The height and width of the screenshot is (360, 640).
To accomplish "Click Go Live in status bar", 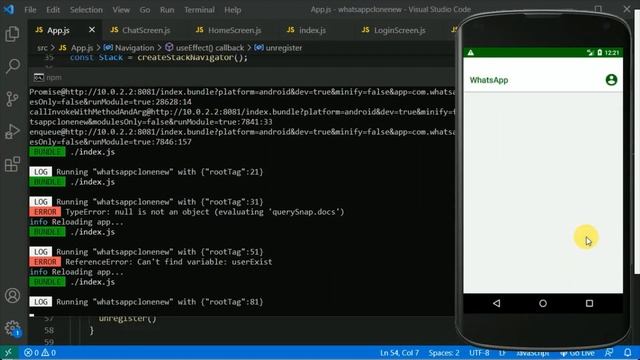I will point(578,353).
